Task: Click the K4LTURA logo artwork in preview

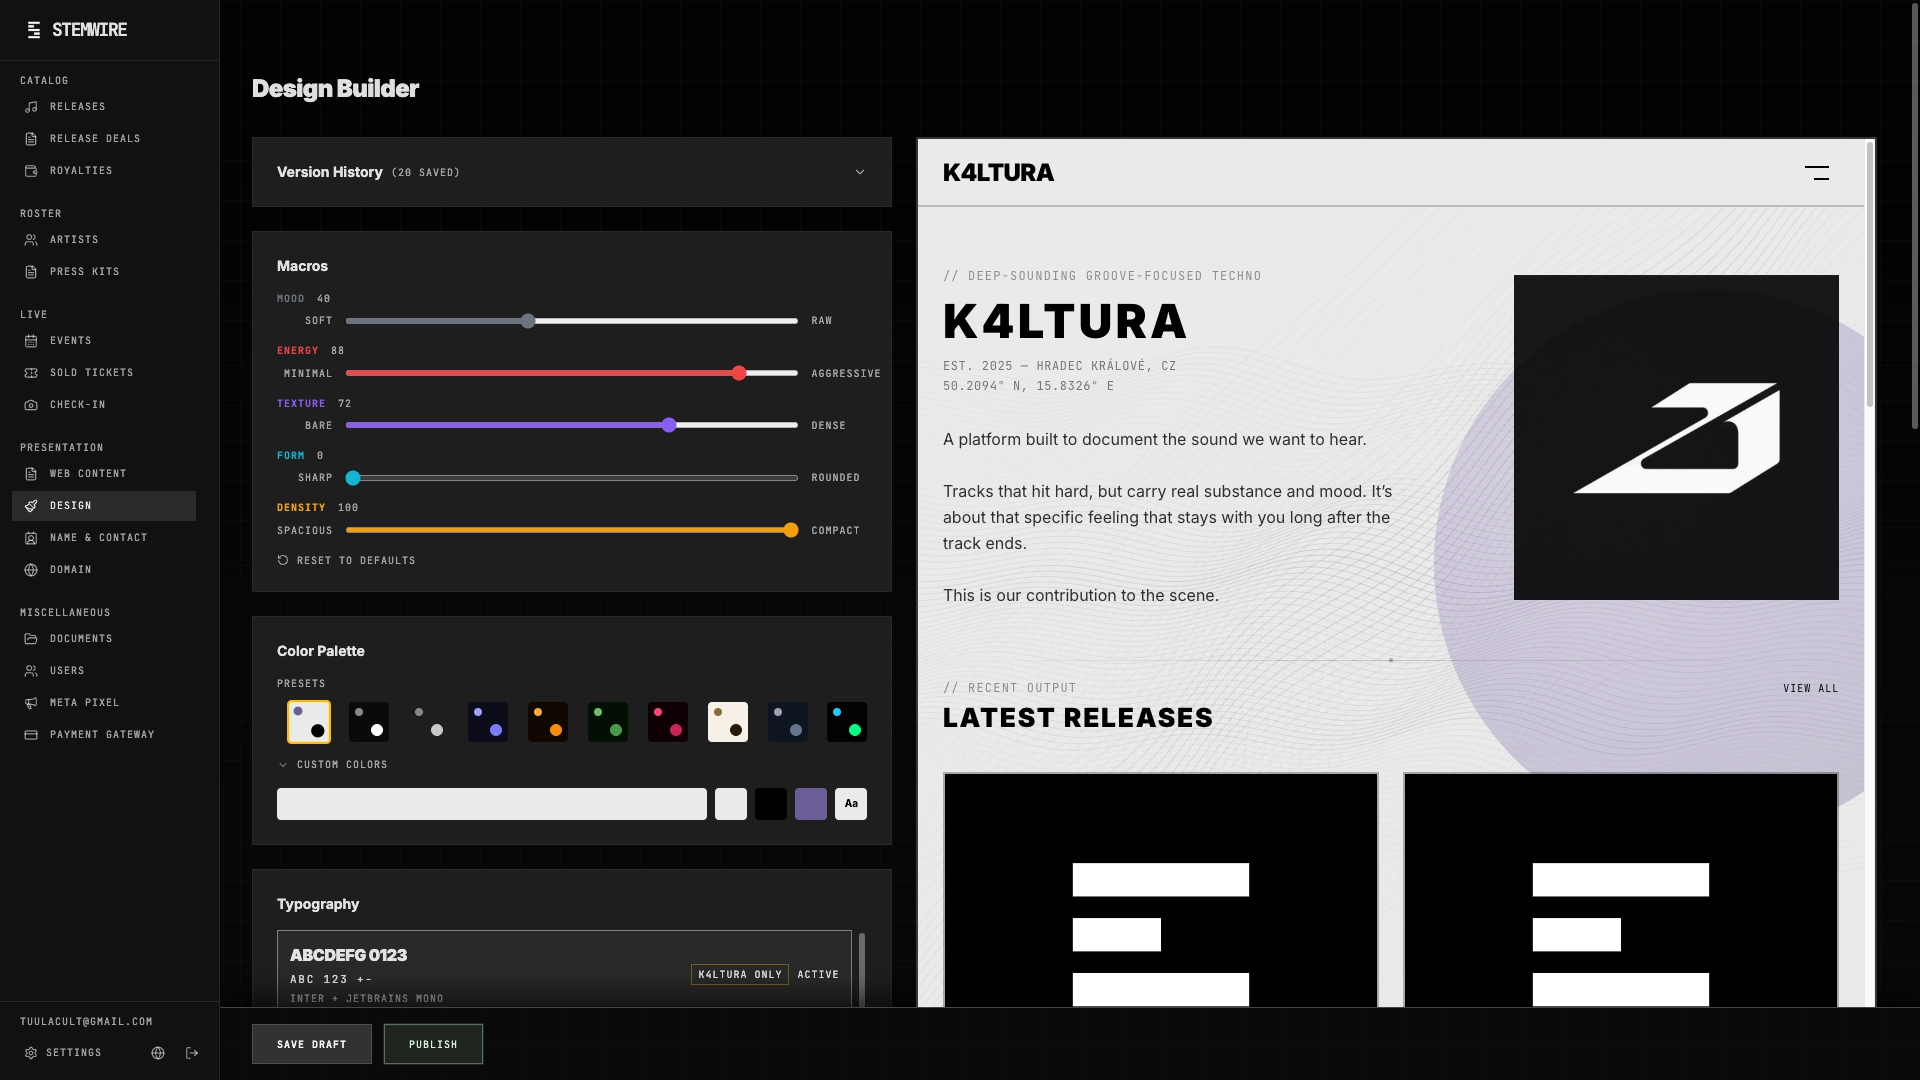Action: point(1676,438)
